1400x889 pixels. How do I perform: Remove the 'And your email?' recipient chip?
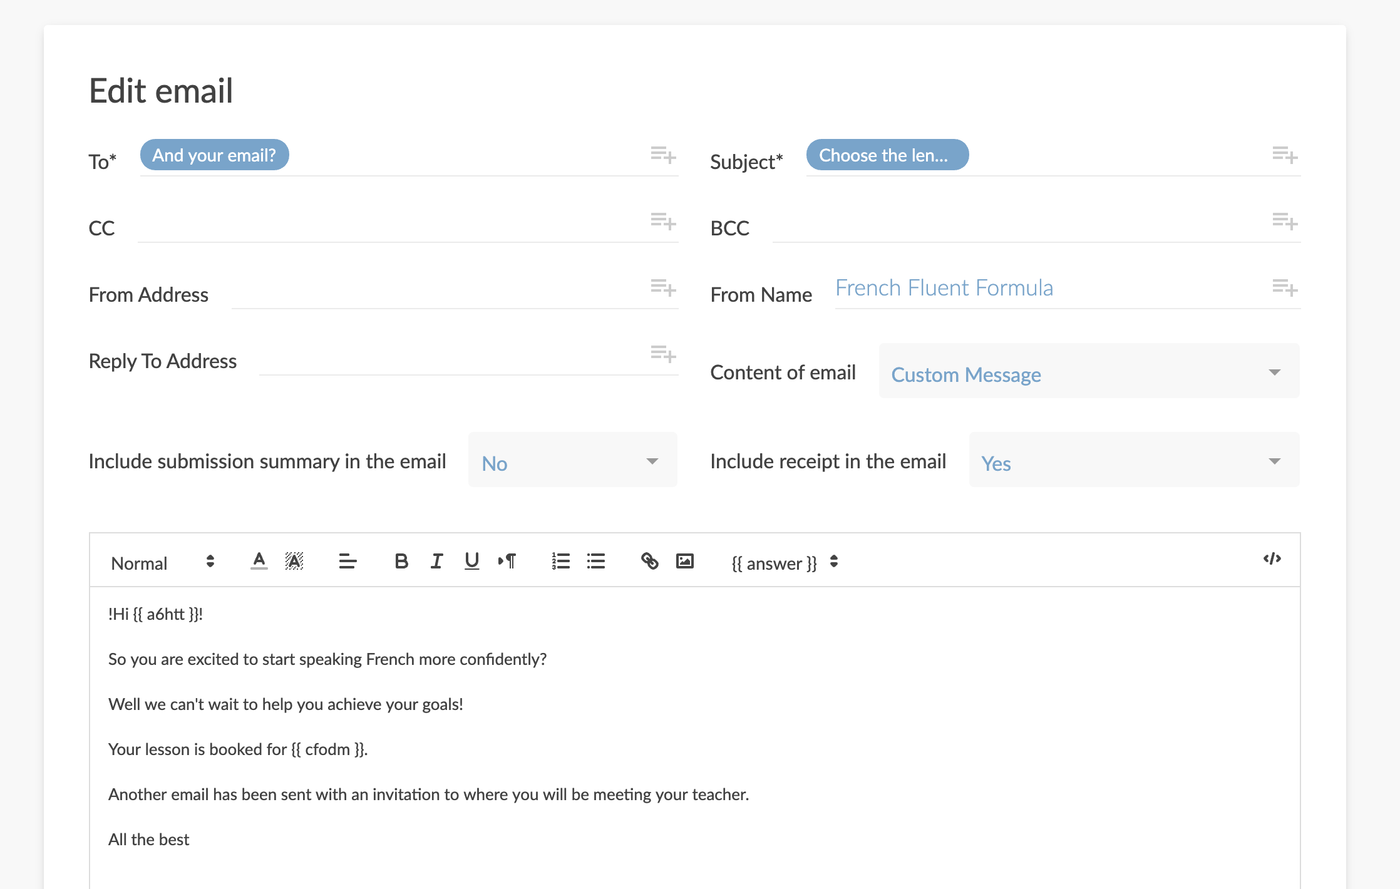[214, 154]
